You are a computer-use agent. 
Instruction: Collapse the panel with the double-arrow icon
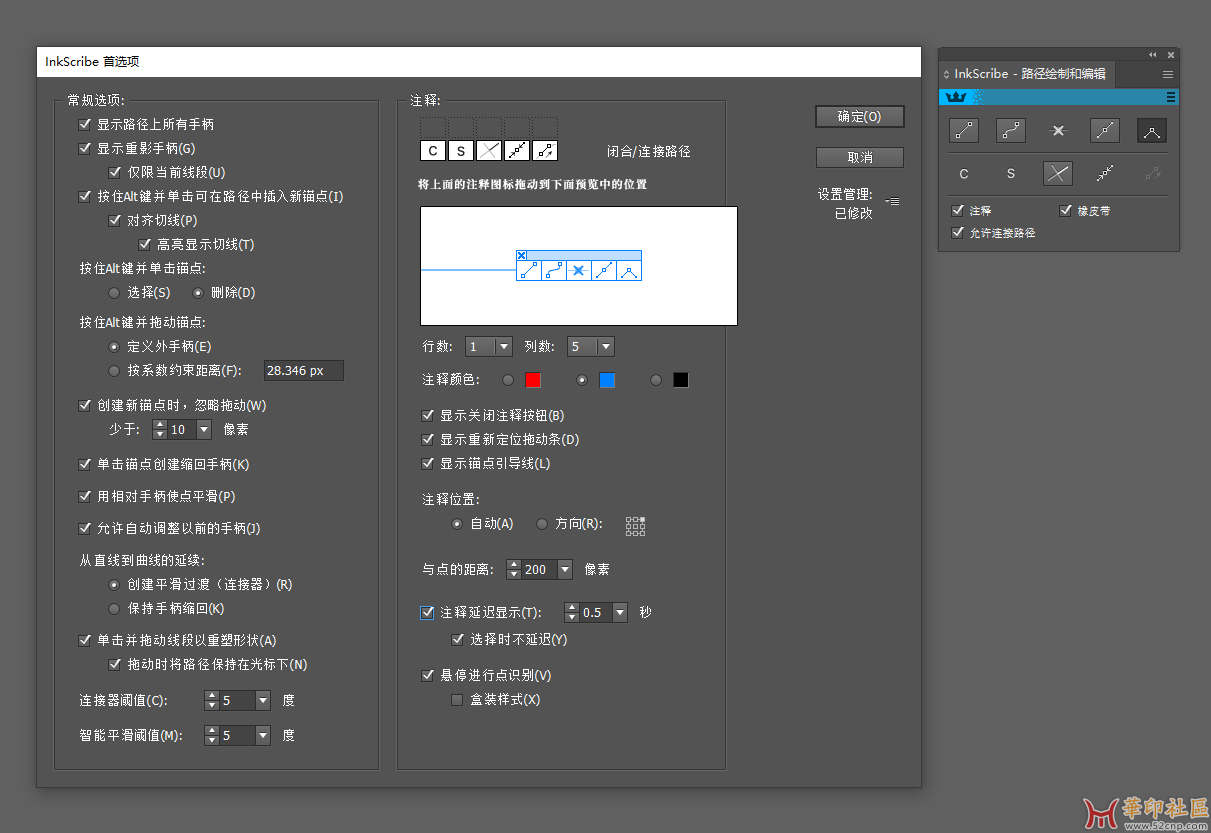[1152, 54]
